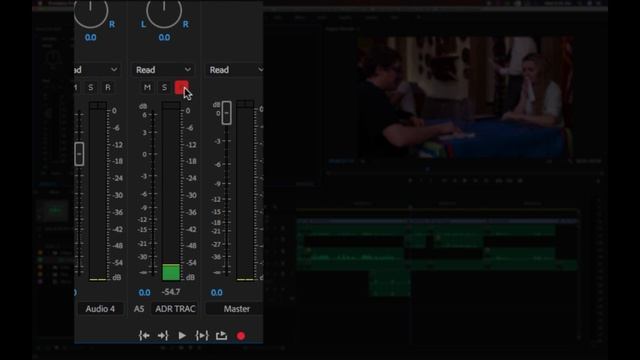Solo the ADR TRAC track
The width and height of the screenshot is (640, 360).
coord(164,87)
